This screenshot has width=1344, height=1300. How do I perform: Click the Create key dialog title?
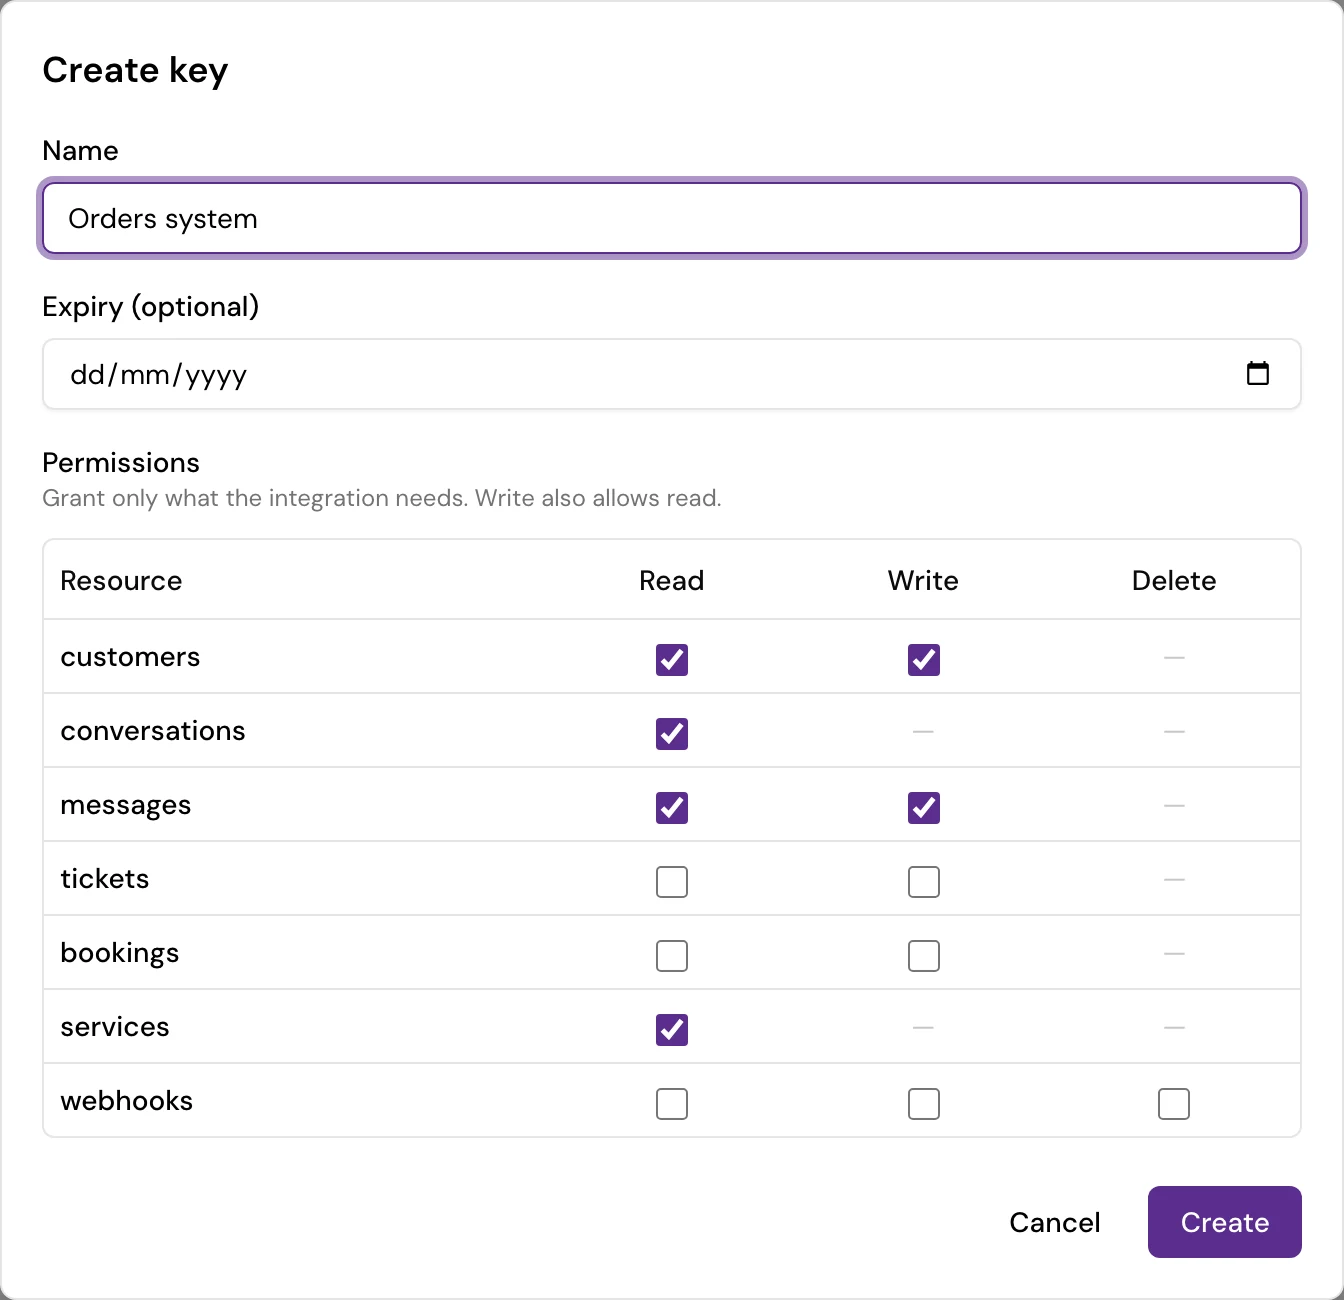[135, 71]
